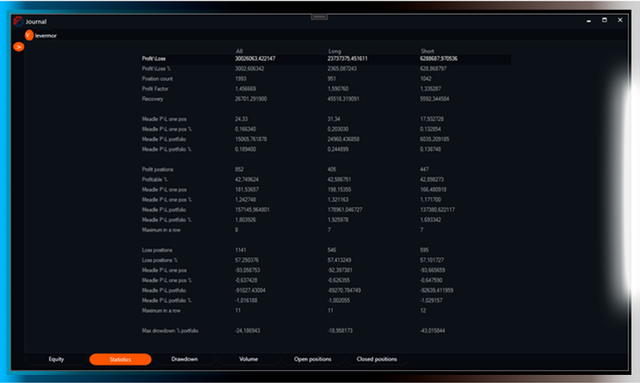640x383 pixels.
Task: Show the Closed positions tab
Action: [377, 359]
